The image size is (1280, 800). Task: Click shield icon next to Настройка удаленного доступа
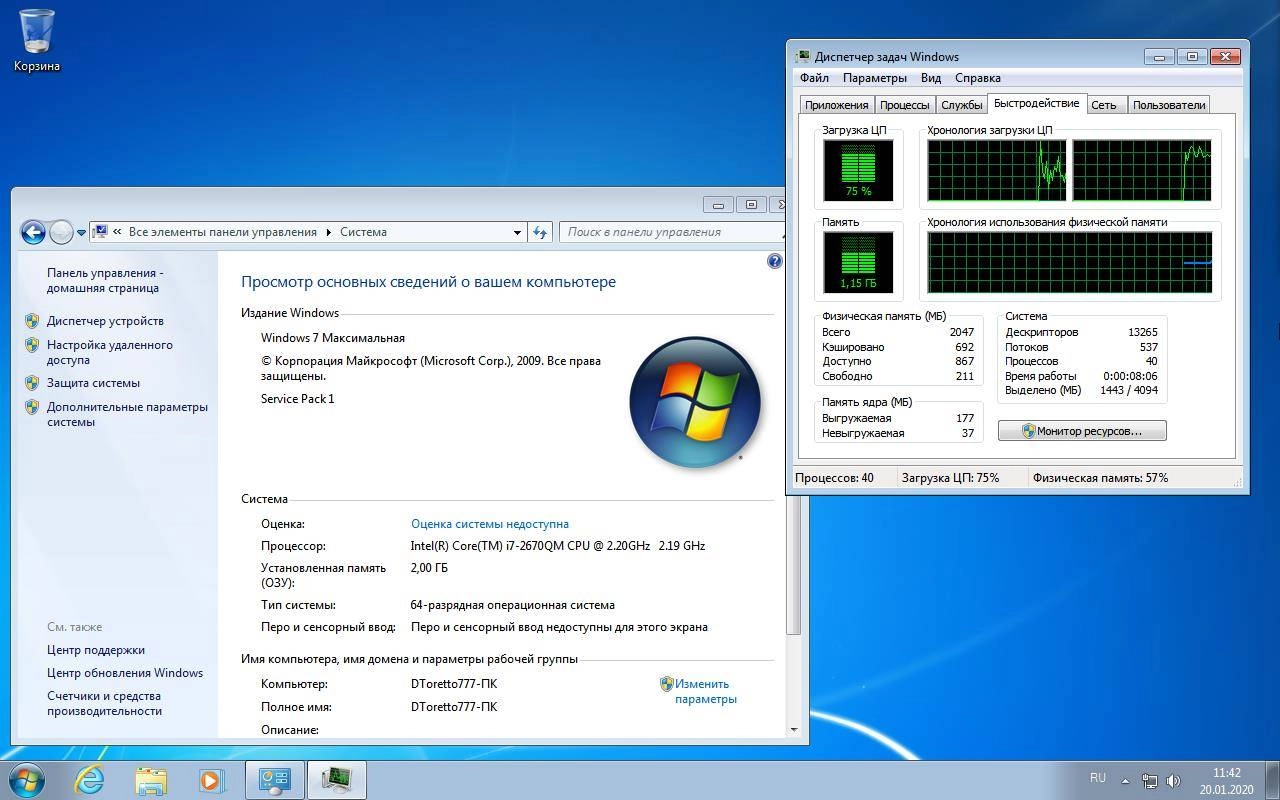pyautogui.click(x=32, y=345)
